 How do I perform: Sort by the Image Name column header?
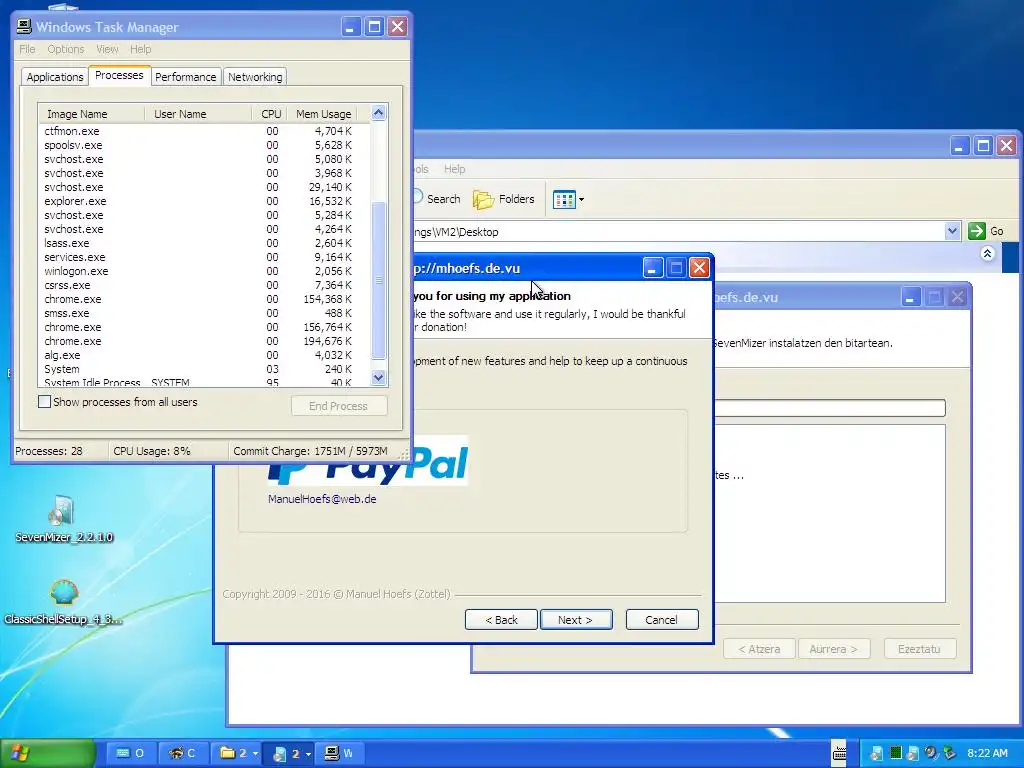pos(91,114)
